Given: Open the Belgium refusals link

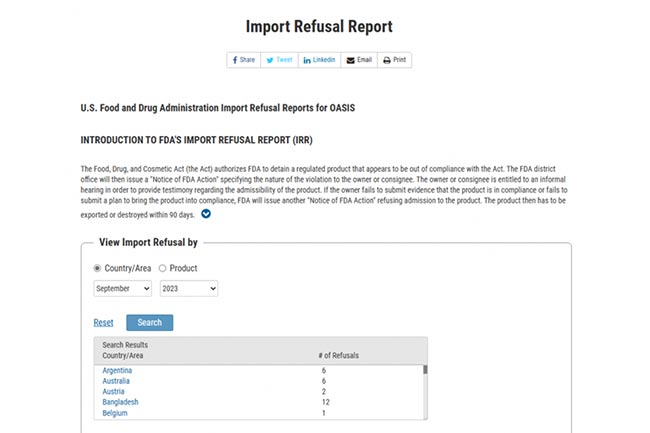Looking at the screenshot, I should 115,413.
